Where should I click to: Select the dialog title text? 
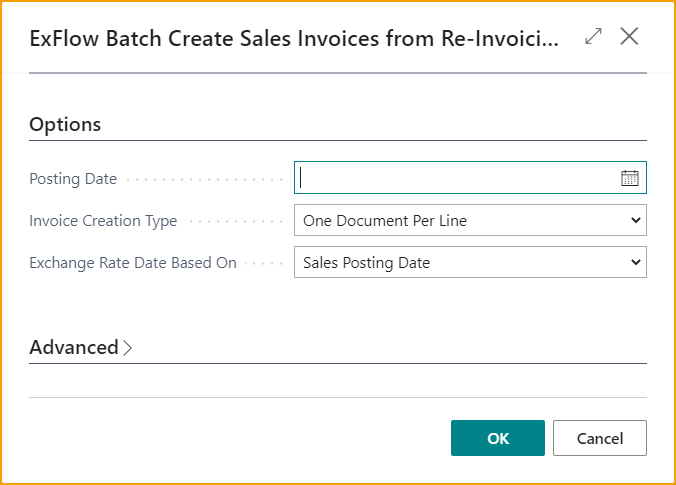294,38
